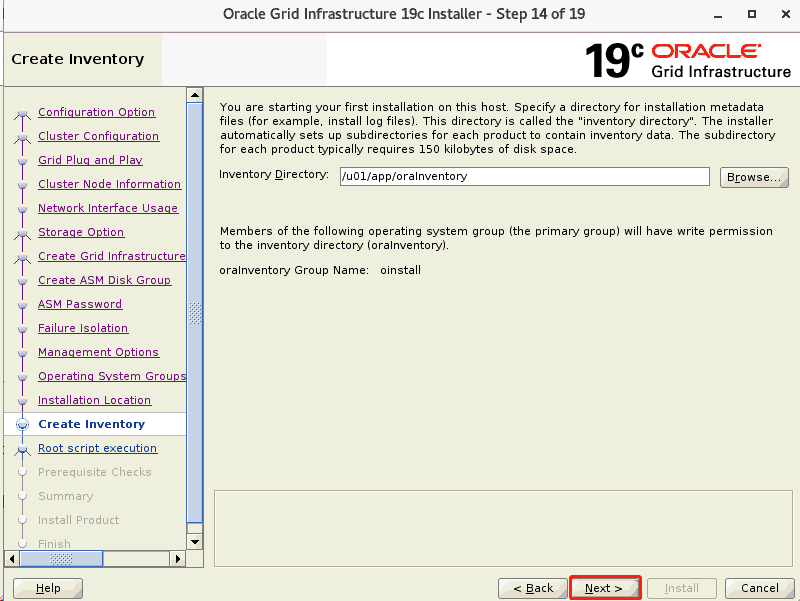Click the message area at bottom
Image resolution: width=800 pixels, height=601 pixels.
pos(503,529)
